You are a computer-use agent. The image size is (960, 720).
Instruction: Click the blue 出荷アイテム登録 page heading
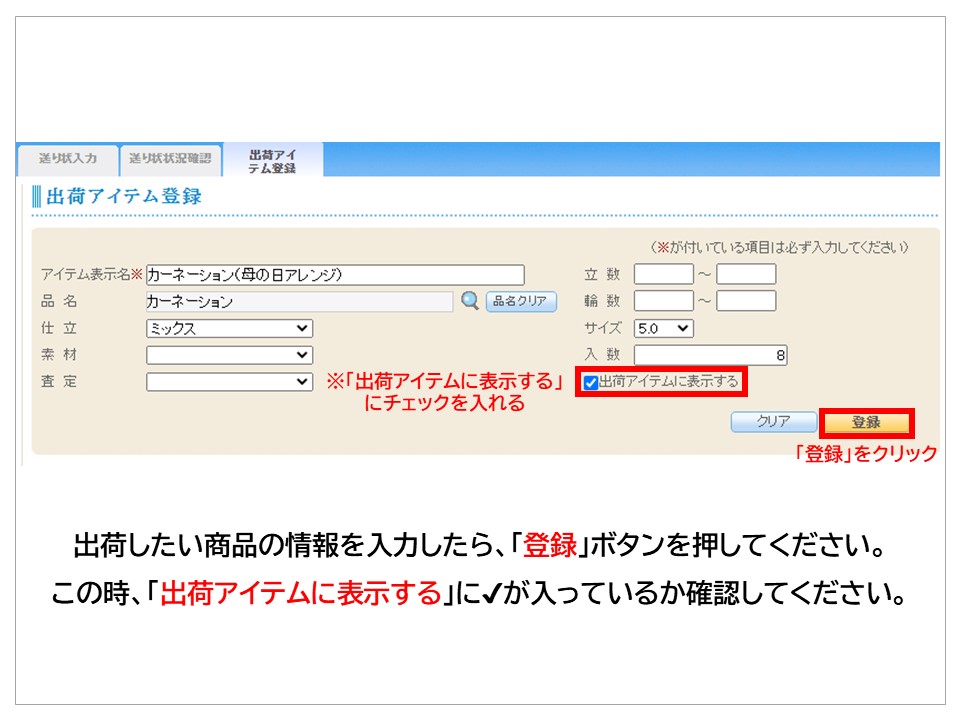(124, 197)
